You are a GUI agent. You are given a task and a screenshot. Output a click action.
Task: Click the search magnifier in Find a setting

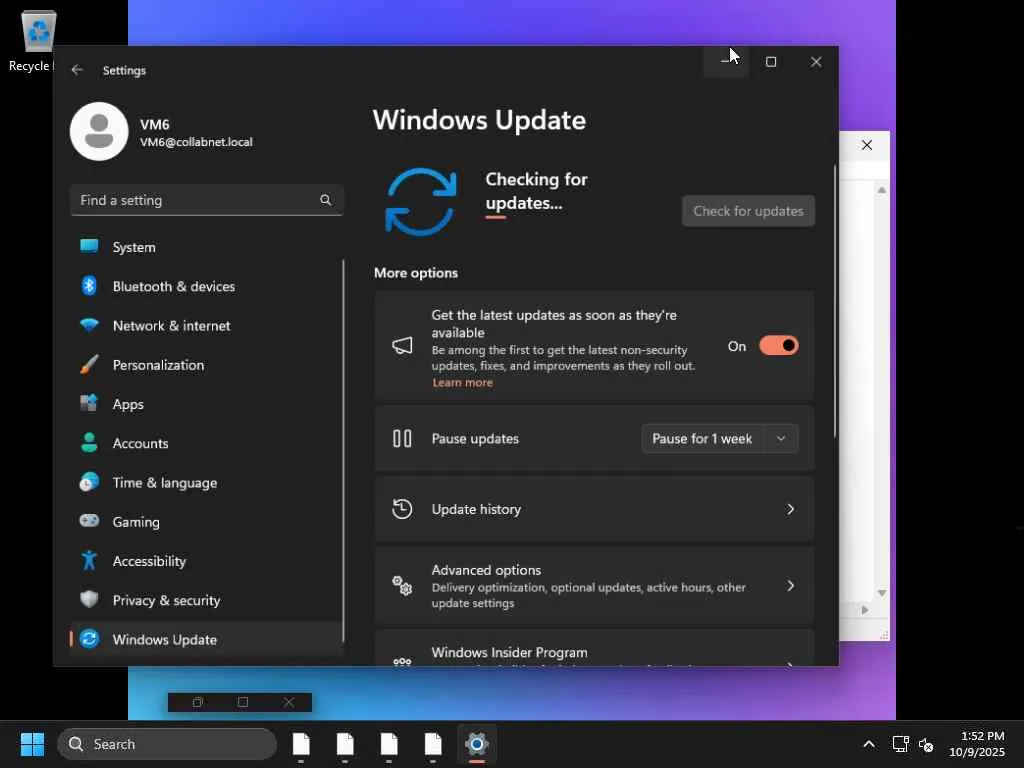[325, 200]
